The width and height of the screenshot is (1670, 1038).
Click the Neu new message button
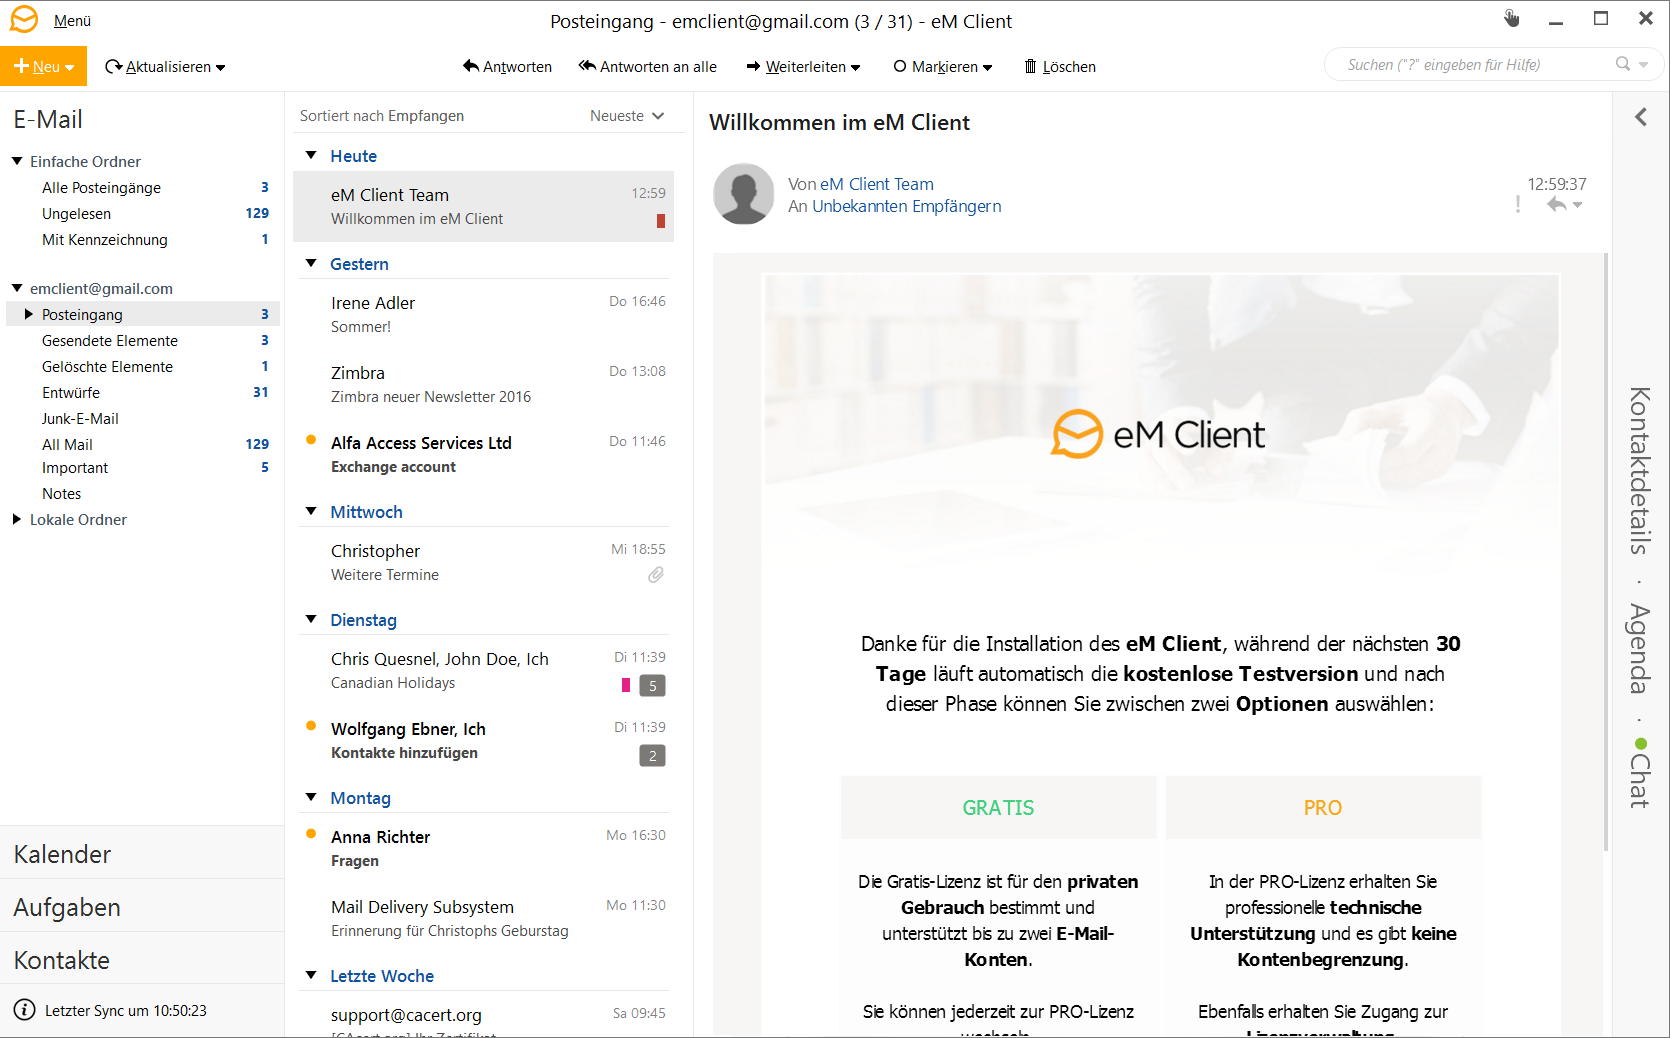pos(43,66)
